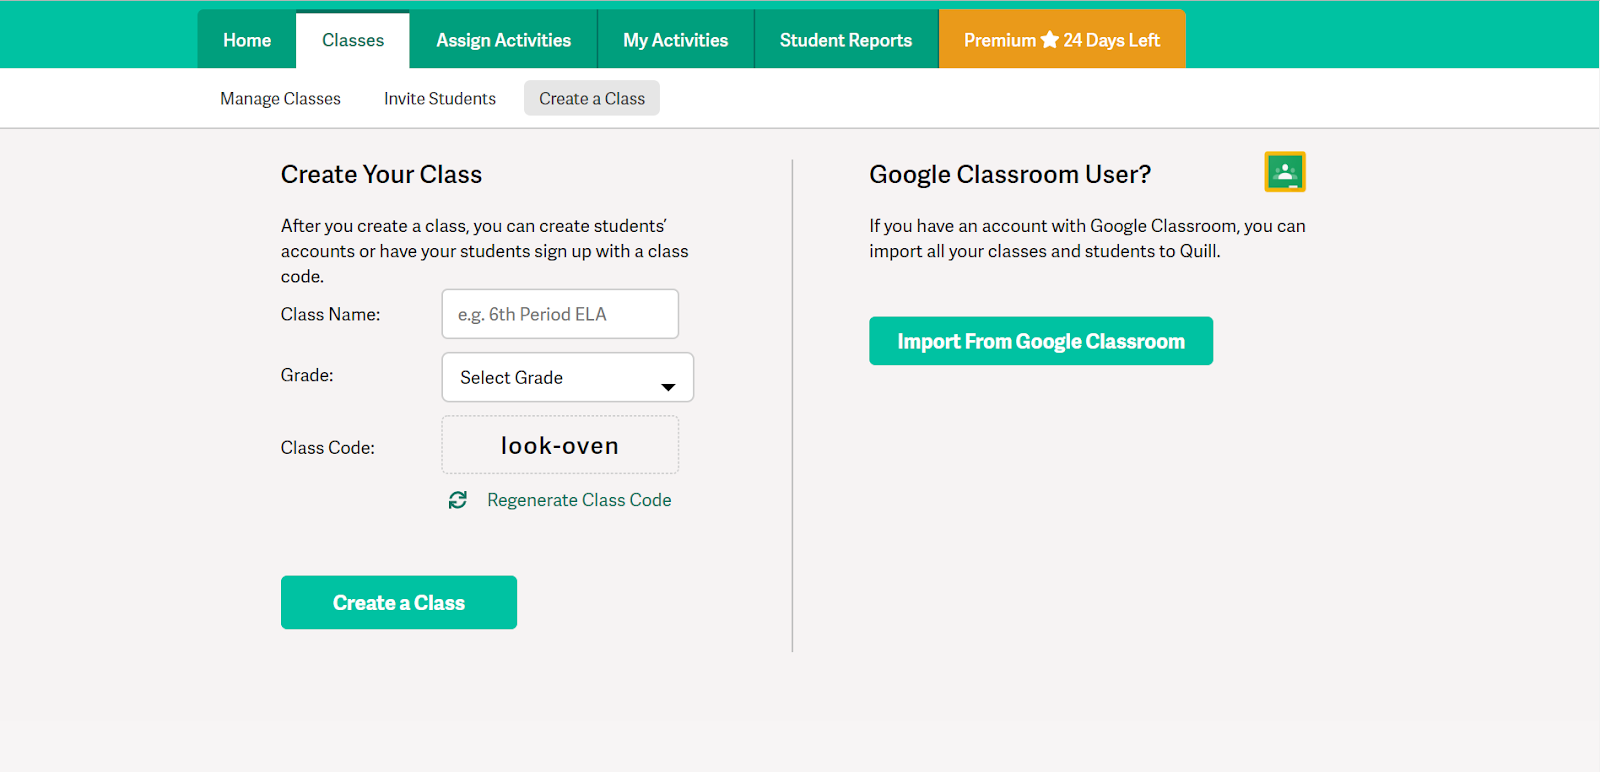Open the My Activities tab
This screenshot has width=1600, height=772.
coord(676,40)
